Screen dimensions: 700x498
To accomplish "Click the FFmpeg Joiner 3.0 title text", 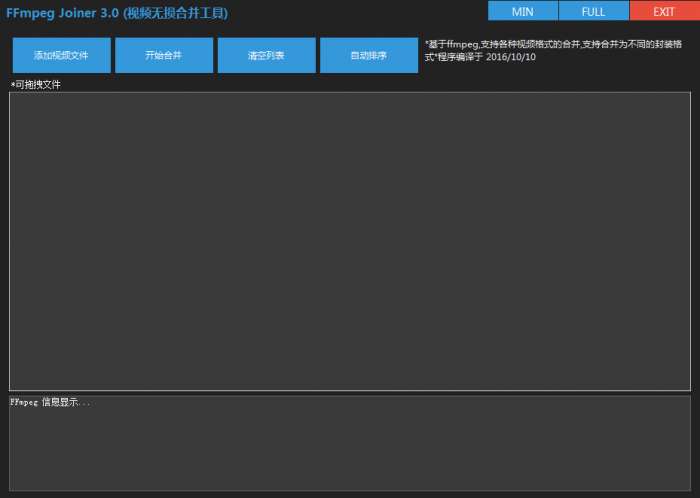I will coord(117,13).
